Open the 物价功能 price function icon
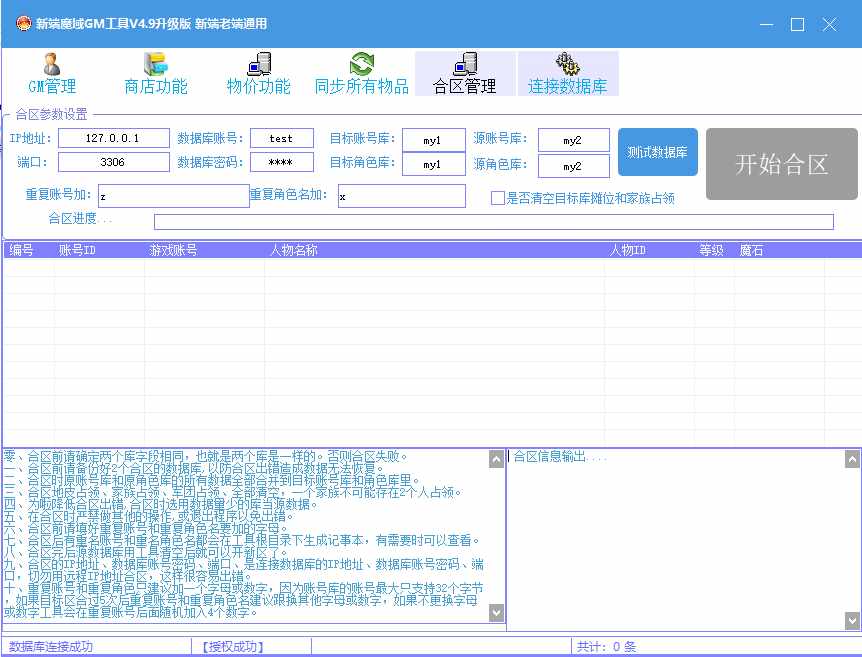Screen dimensions: 862x657 (x=258, y=74)
